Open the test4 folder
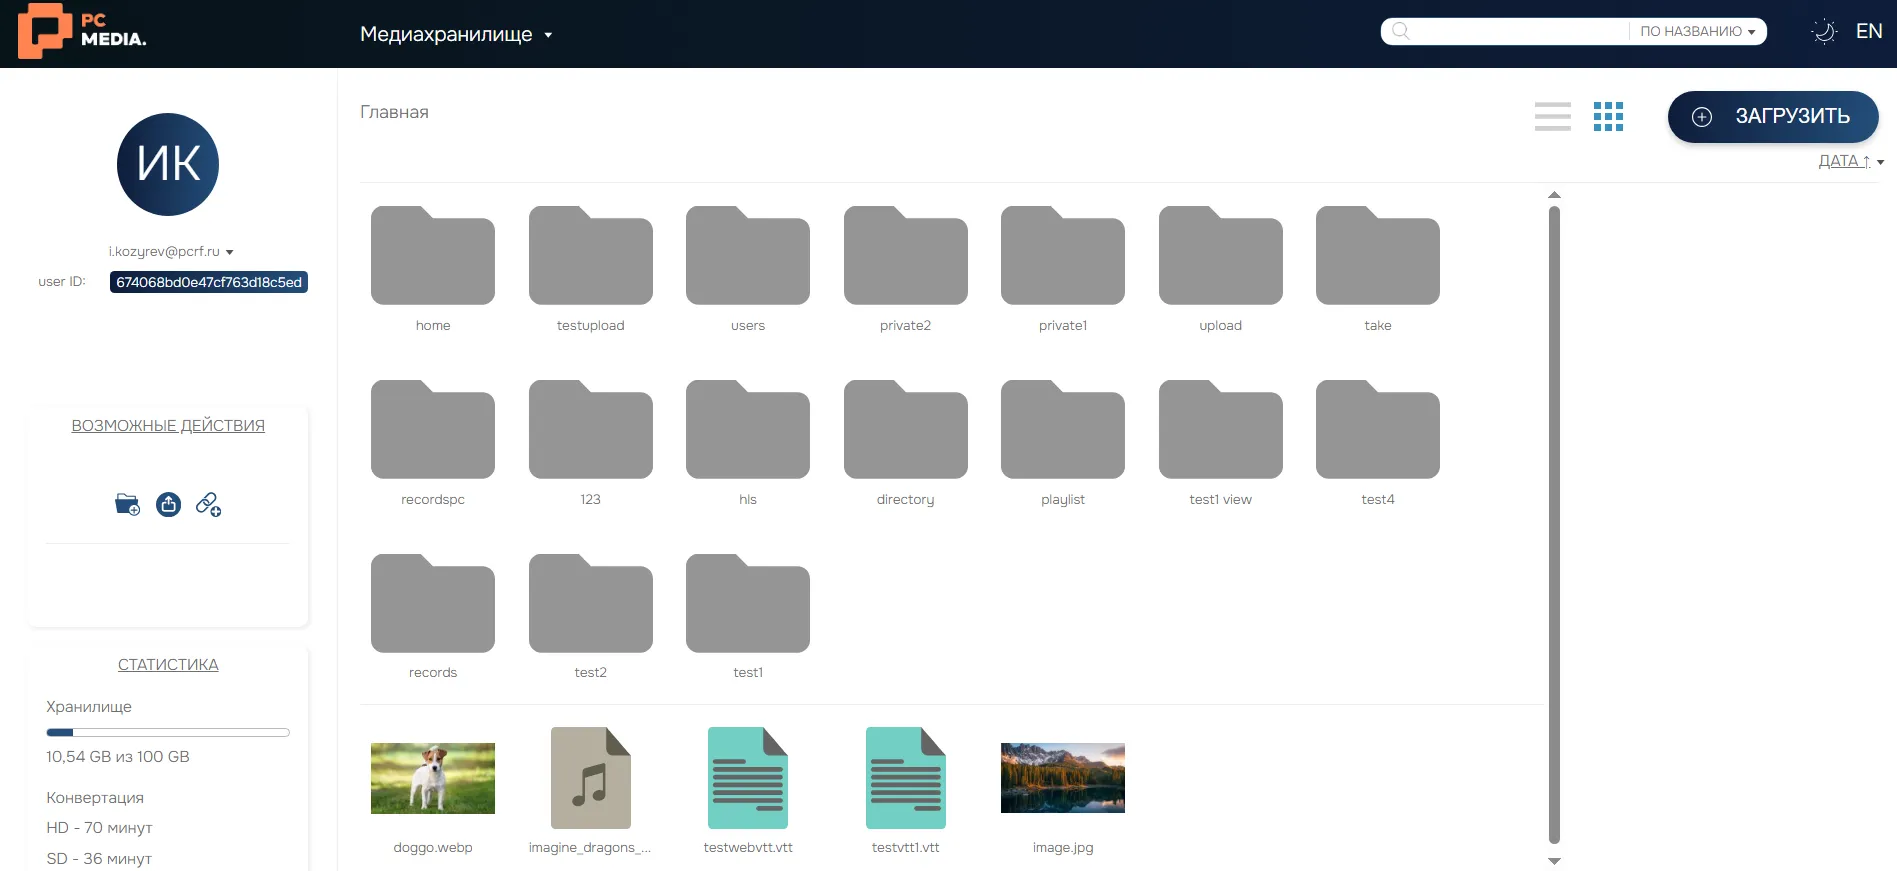Screen dimensions: 1897x871 pyautogui.click(x=1378, y=430)
